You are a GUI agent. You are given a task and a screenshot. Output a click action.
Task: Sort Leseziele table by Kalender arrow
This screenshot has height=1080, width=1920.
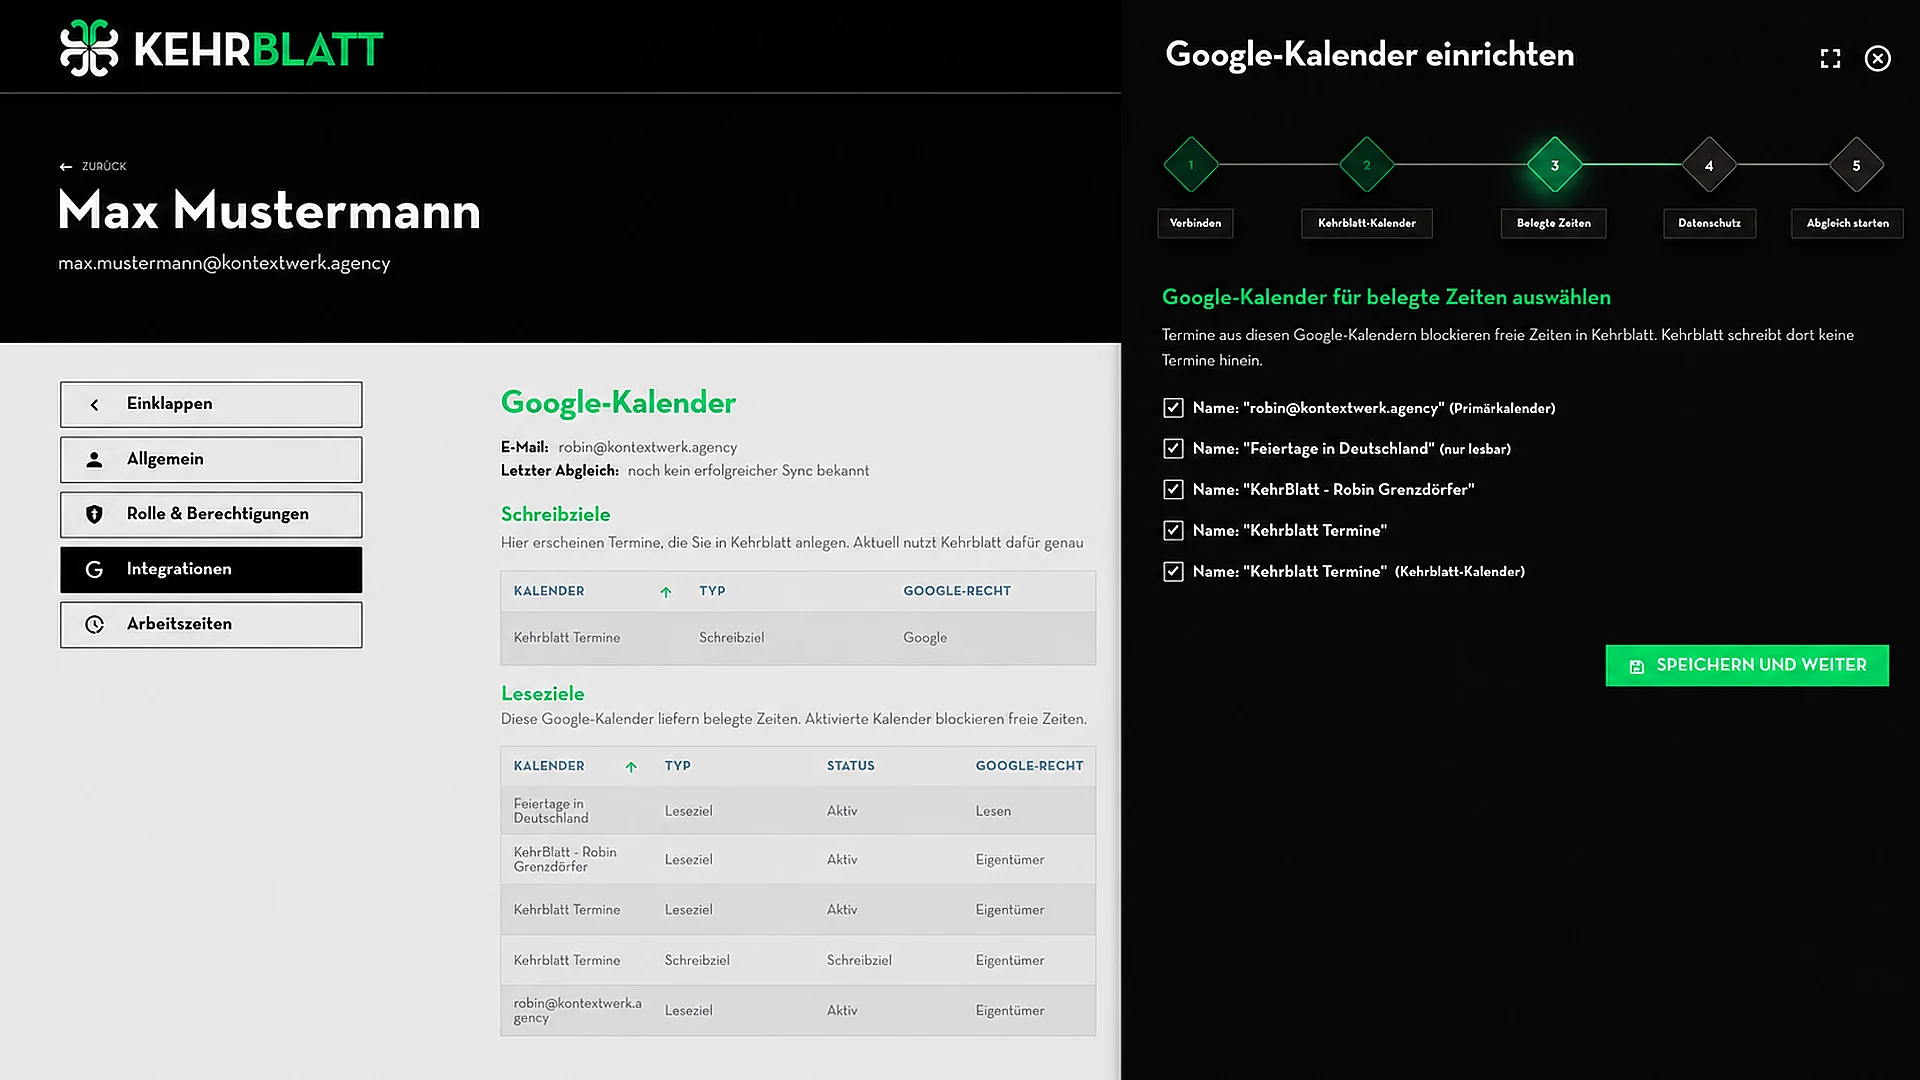(631, 768)
